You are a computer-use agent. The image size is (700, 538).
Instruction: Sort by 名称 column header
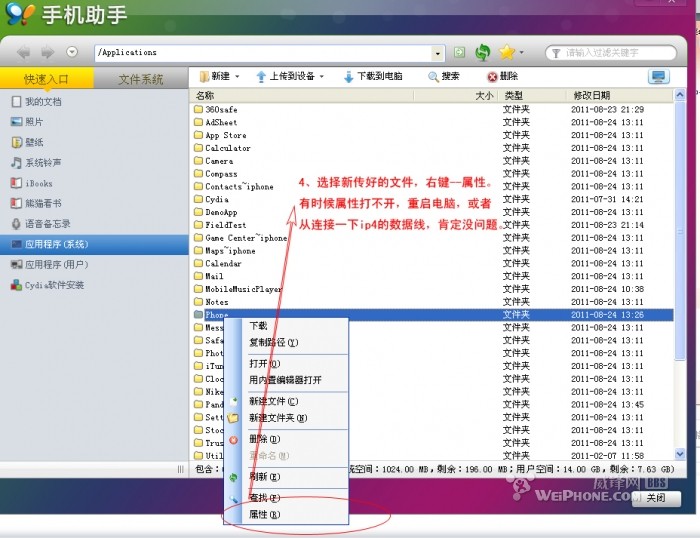click(302, 96)
